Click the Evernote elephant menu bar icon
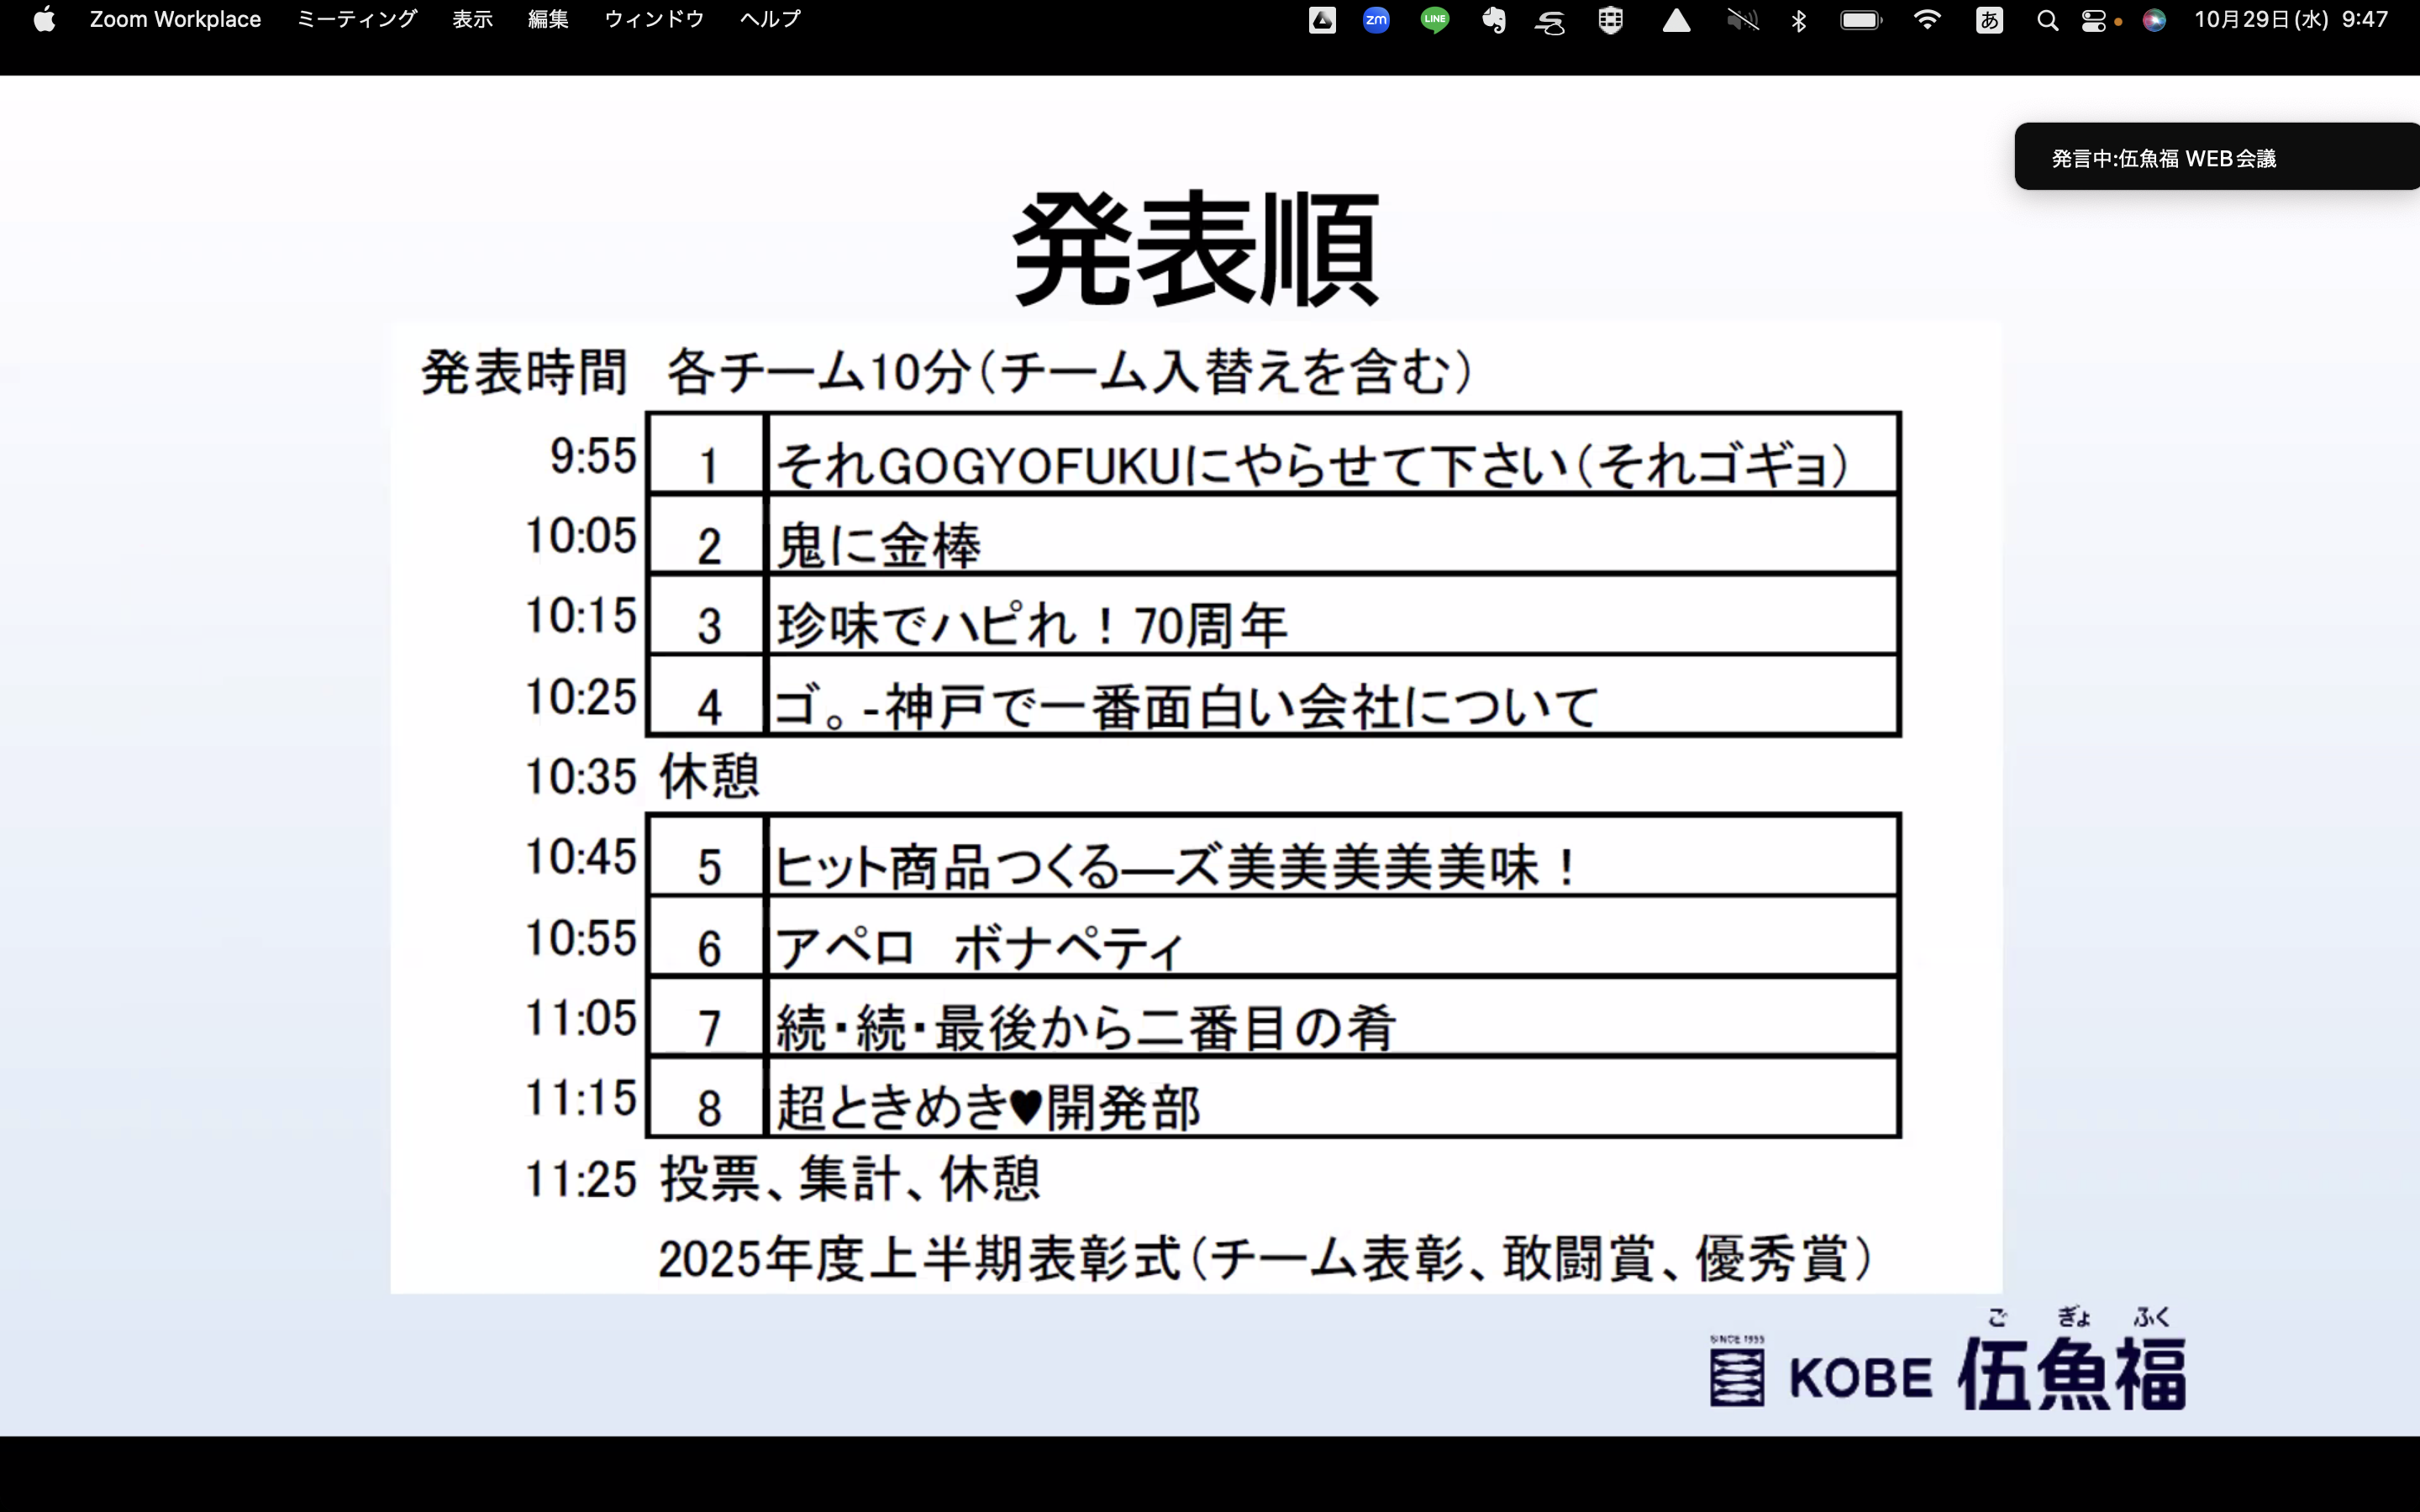The width and height of the screenshot is (2420, 1512). click(1494, 20)
